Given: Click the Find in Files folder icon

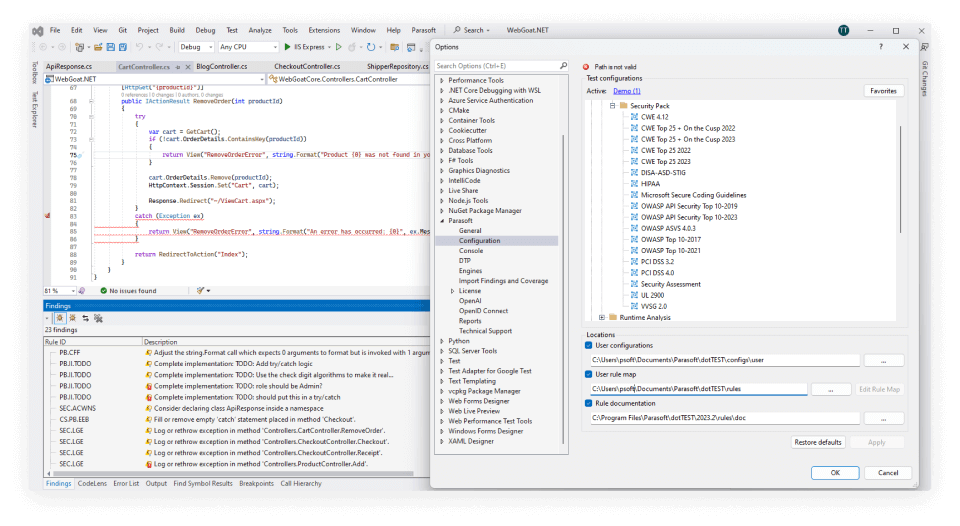Looking at the screenshot, I should [x=395, y=47].
